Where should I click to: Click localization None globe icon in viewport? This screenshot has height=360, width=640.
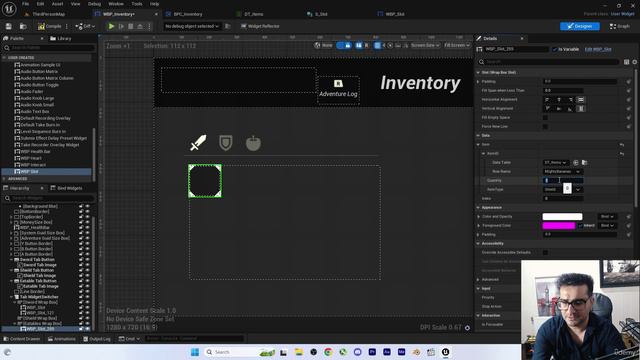coord(317,45)
